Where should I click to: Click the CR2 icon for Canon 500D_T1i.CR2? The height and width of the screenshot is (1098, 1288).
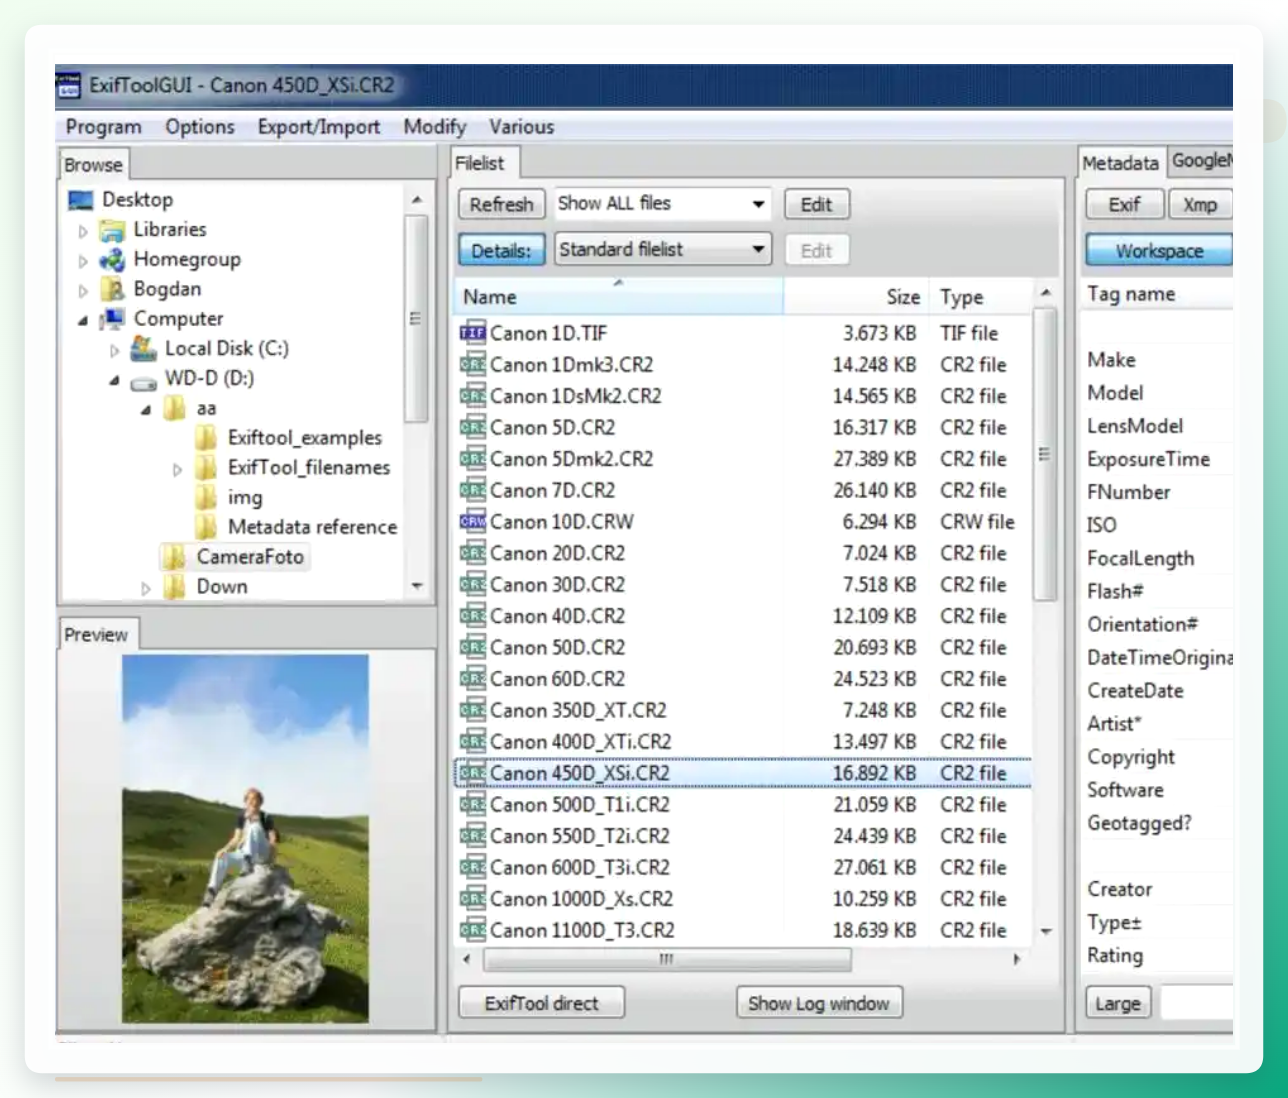point(472,804)
